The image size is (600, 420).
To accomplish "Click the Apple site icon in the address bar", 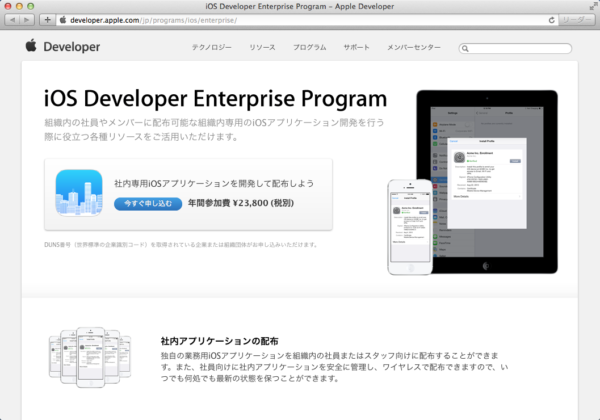I will (x=63, y=20).
